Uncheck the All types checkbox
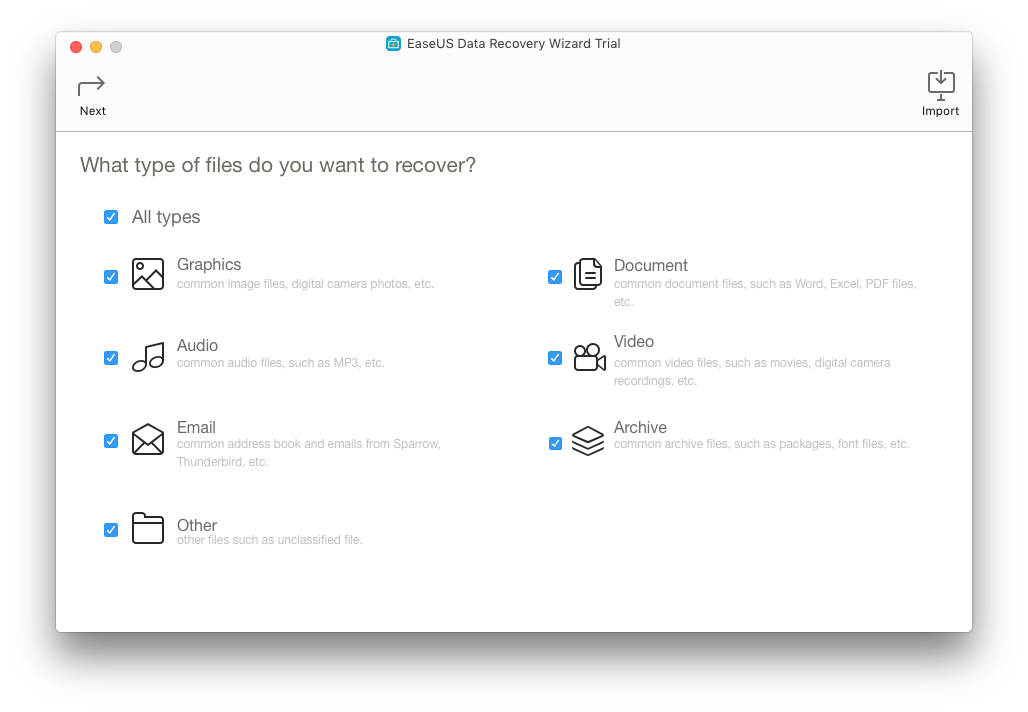 click(111, 217)
